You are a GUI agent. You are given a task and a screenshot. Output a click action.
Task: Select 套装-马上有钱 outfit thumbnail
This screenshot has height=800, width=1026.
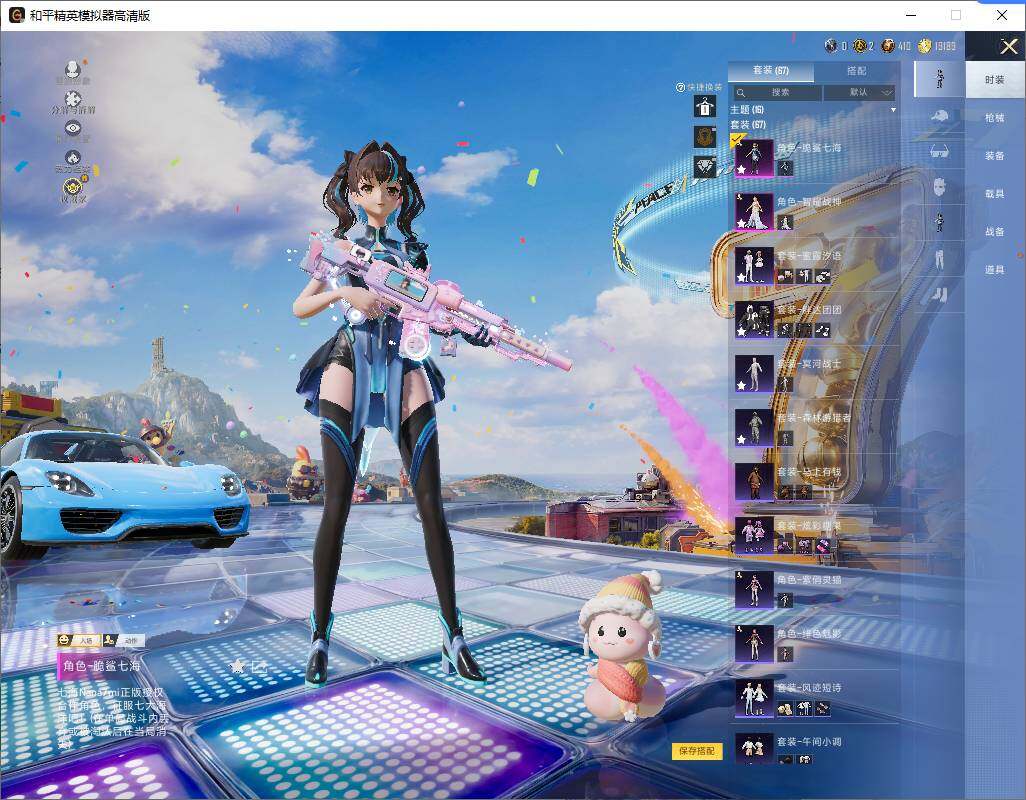[754, 481]
